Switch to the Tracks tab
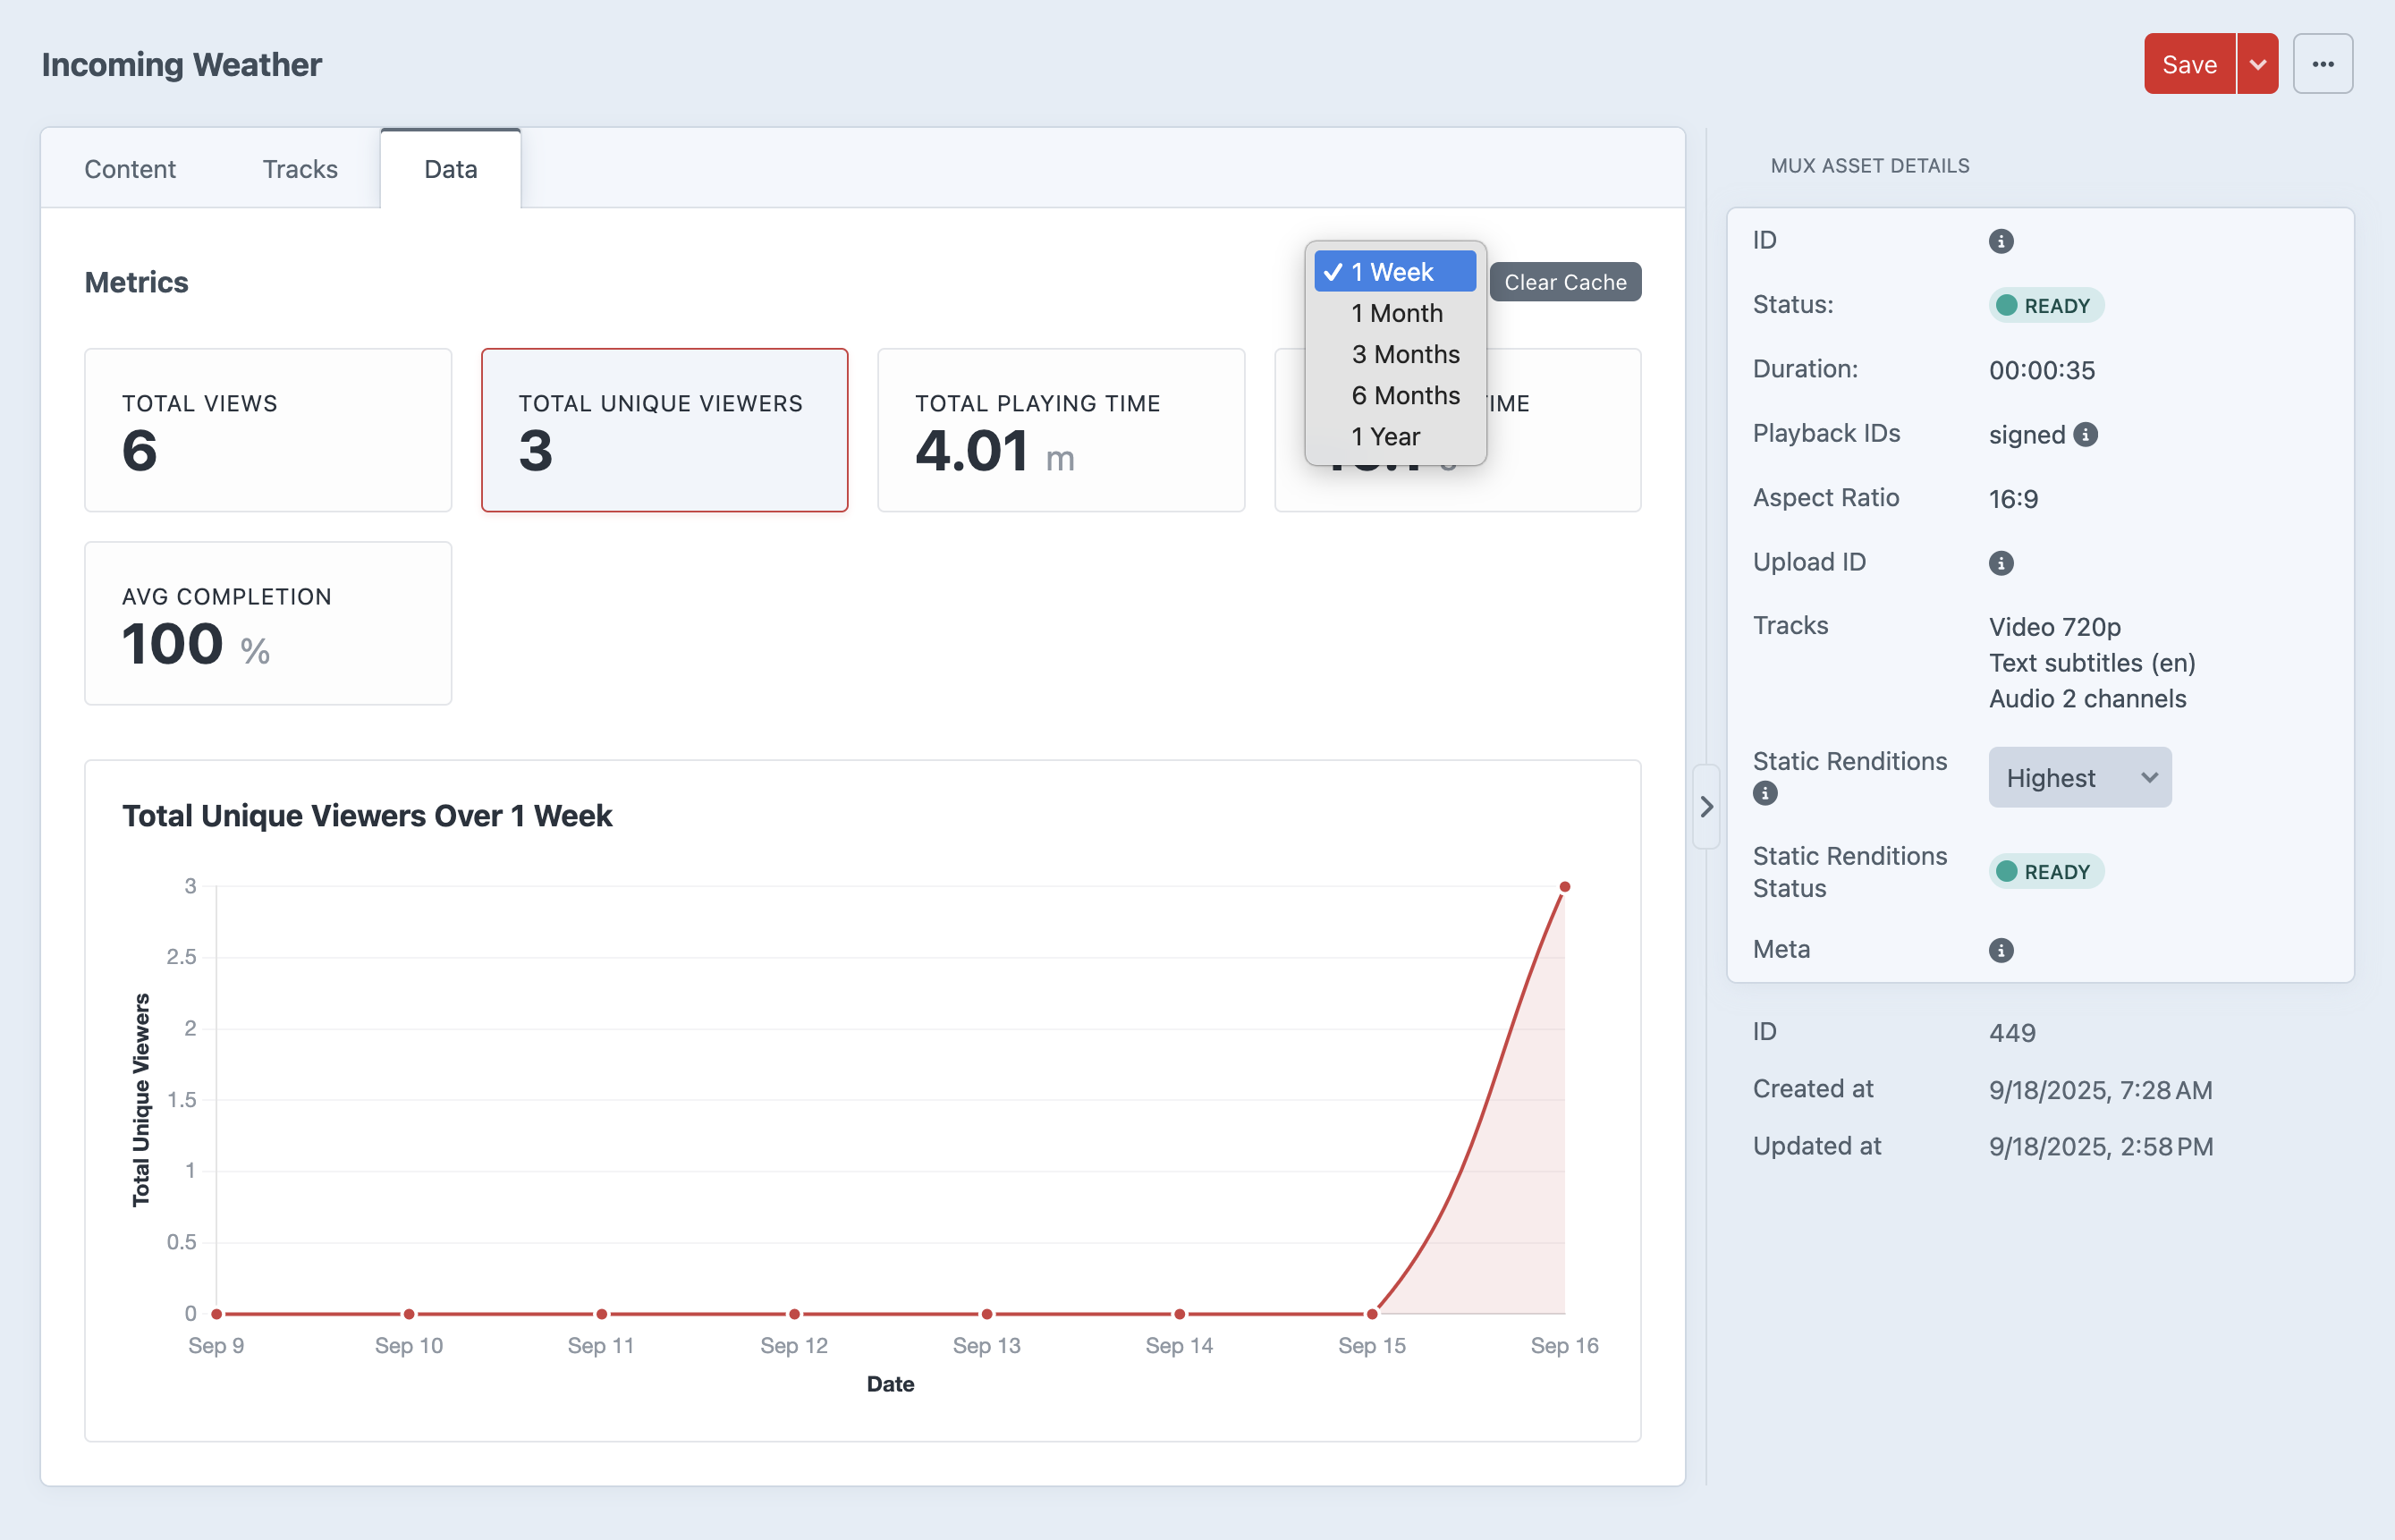This screenshot has height=1540, width=2395. pos(300,169)
